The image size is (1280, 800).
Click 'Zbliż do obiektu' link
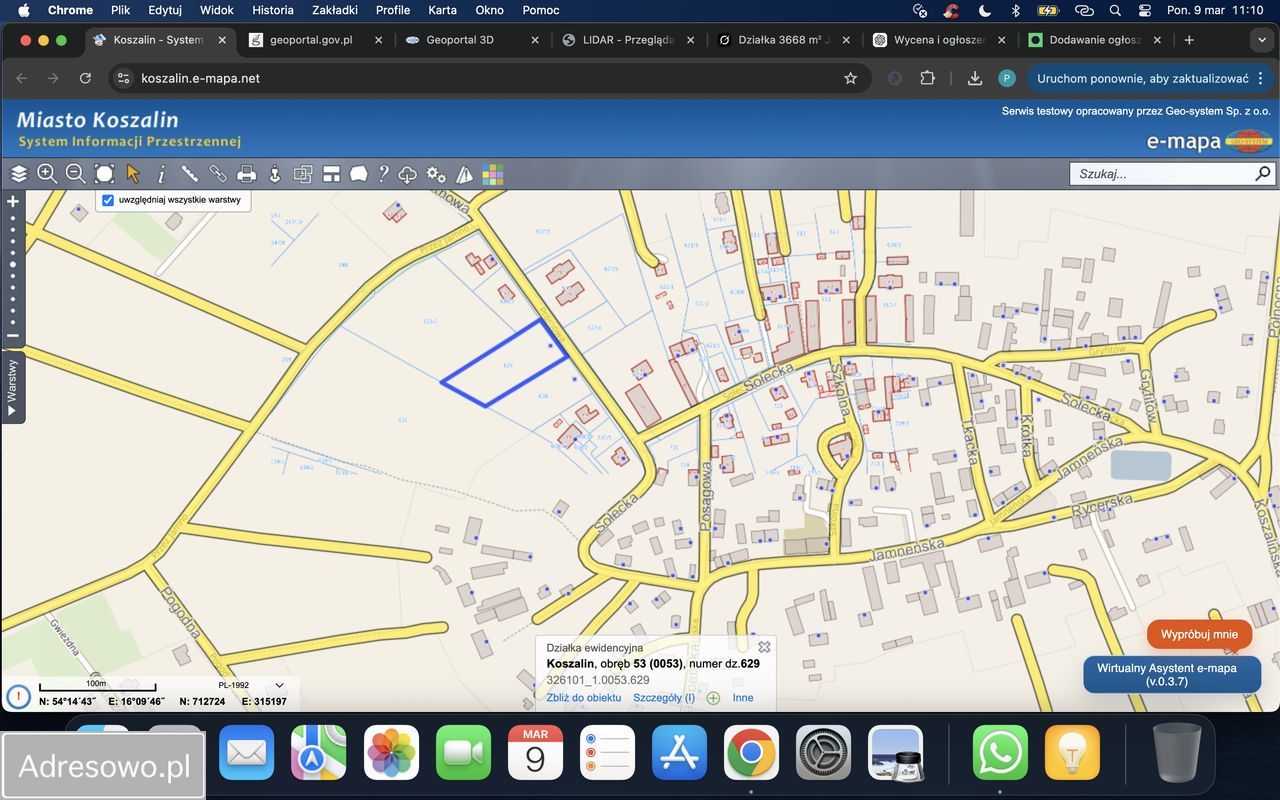click(x=584, y=698)
